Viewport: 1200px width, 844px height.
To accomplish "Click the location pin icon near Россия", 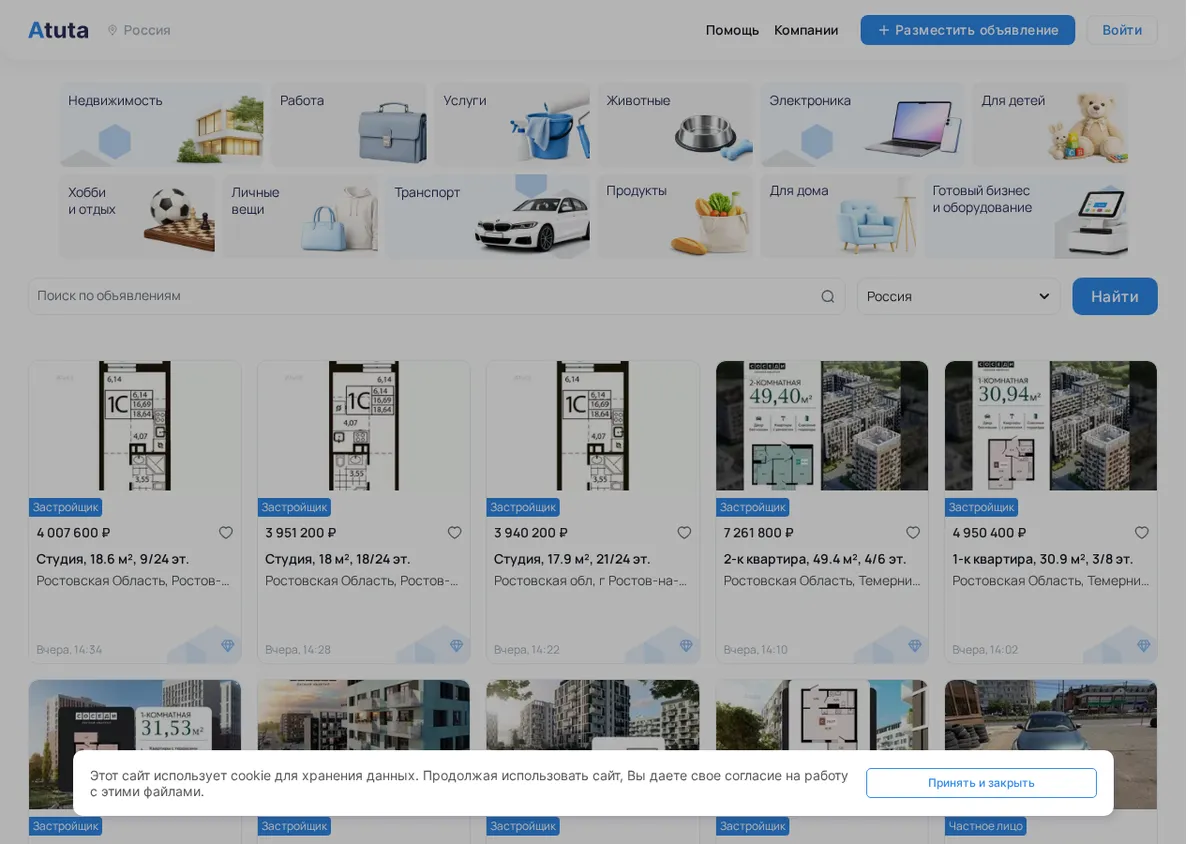I will (112, 30).
